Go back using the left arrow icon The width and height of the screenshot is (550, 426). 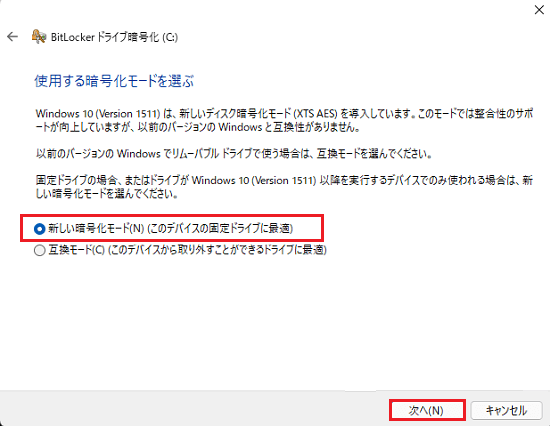13,36
